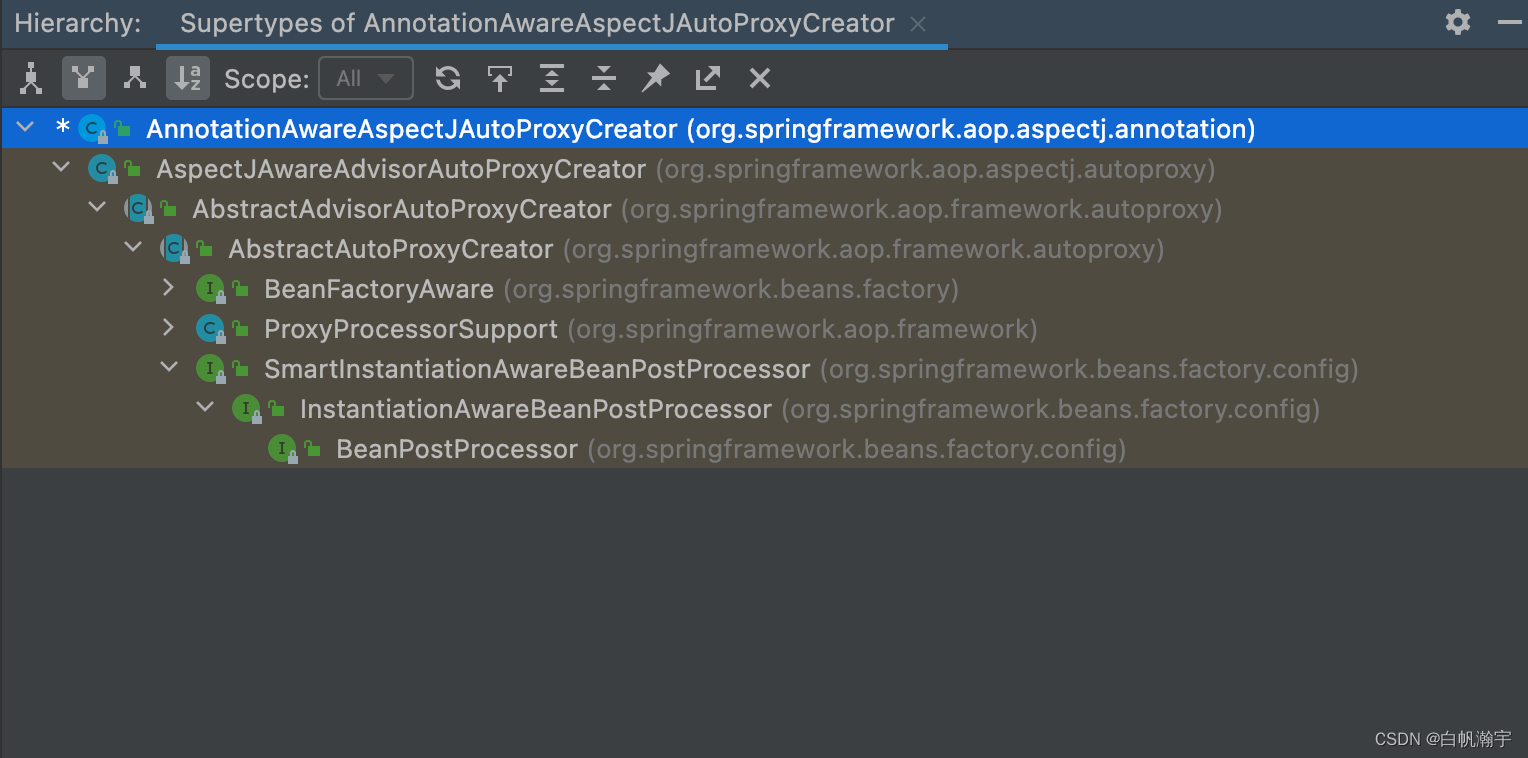Image resolution: width=1528 pixels, height=758 pixels.
Task: Click green lock icon beside ProxyProcessorSupport
Action: [240, 329]
